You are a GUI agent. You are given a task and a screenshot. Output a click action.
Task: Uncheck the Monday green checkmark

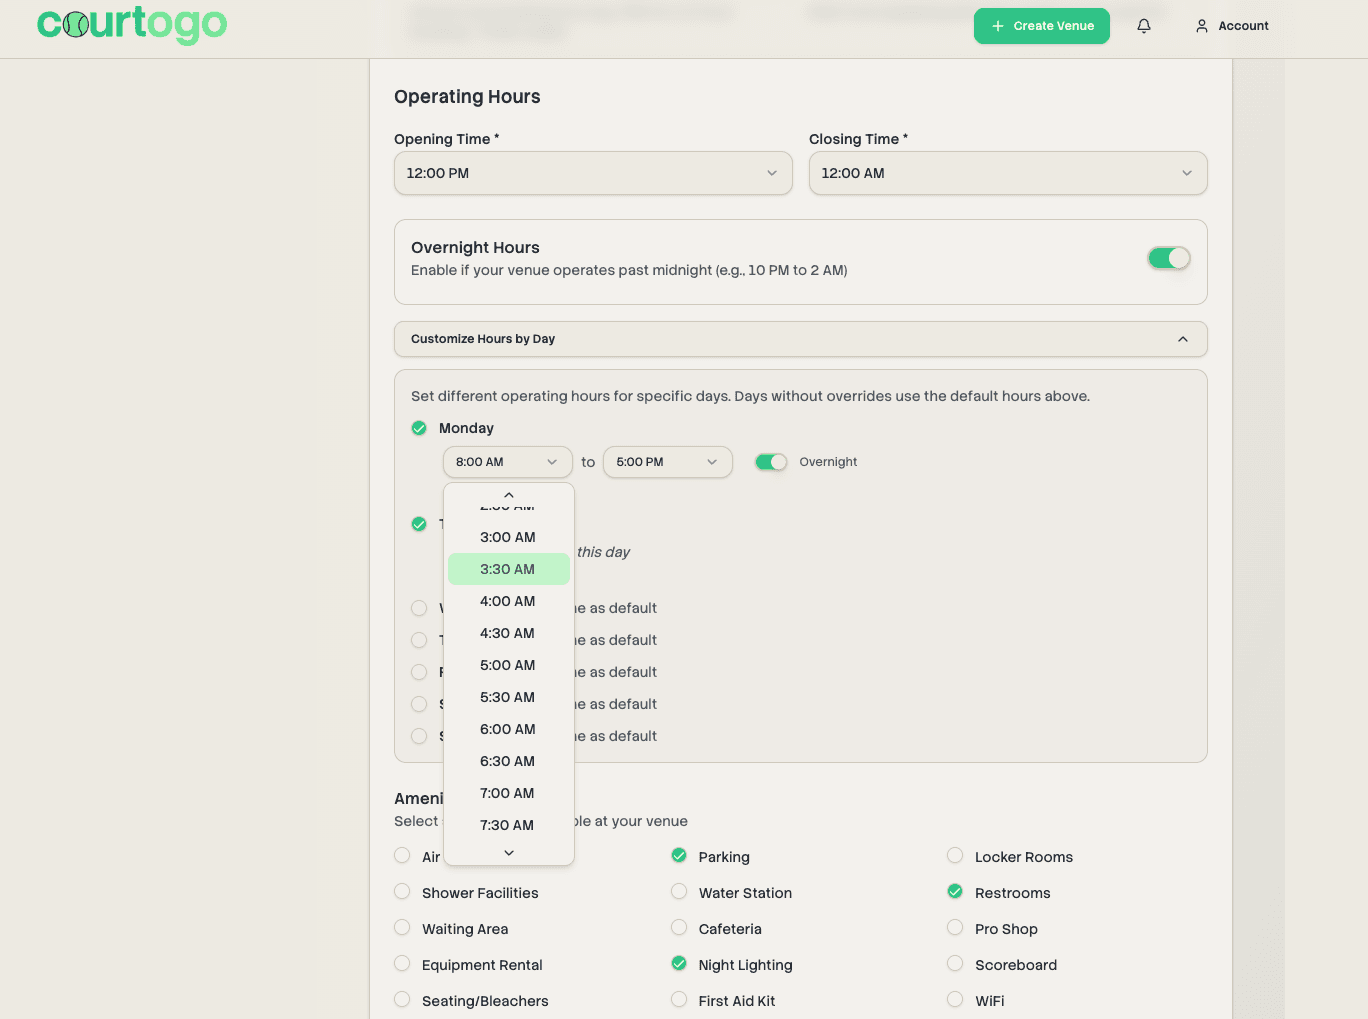[x=419, y=428]
